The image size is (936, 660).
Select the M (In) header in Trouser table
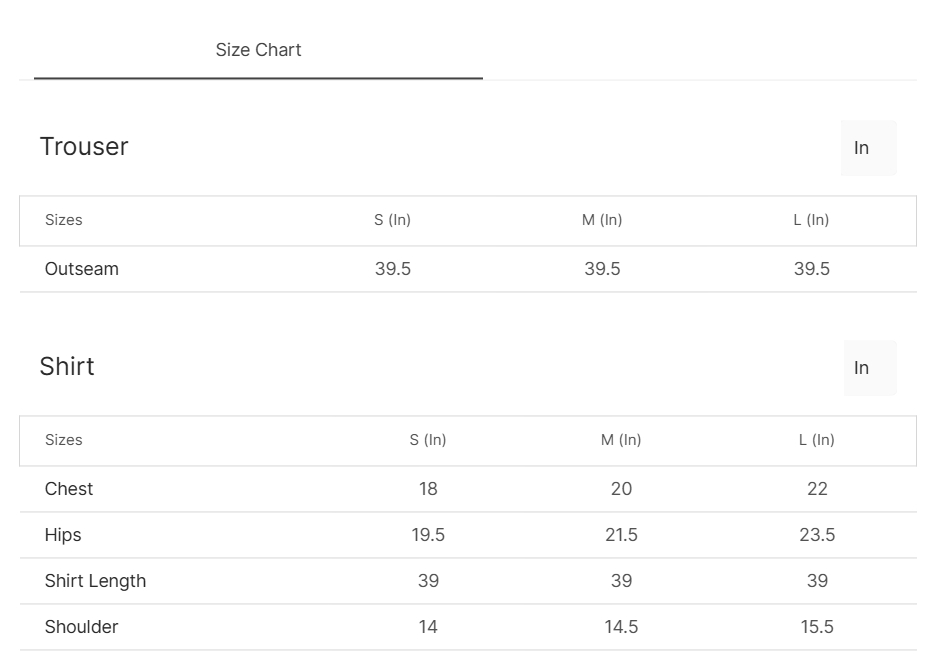coord(602,220)
